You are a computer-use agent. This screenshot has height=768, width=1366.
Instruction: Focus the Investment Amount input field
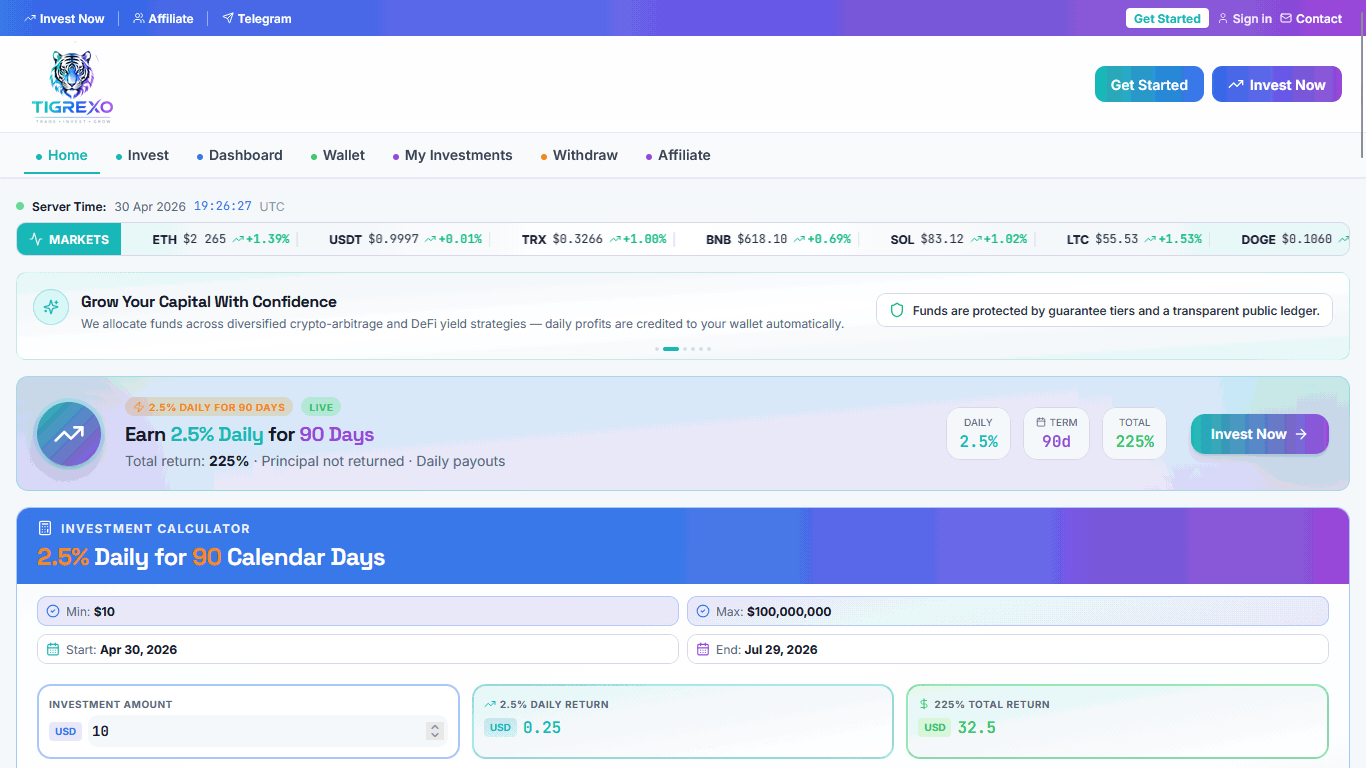[x=255, y=731]
